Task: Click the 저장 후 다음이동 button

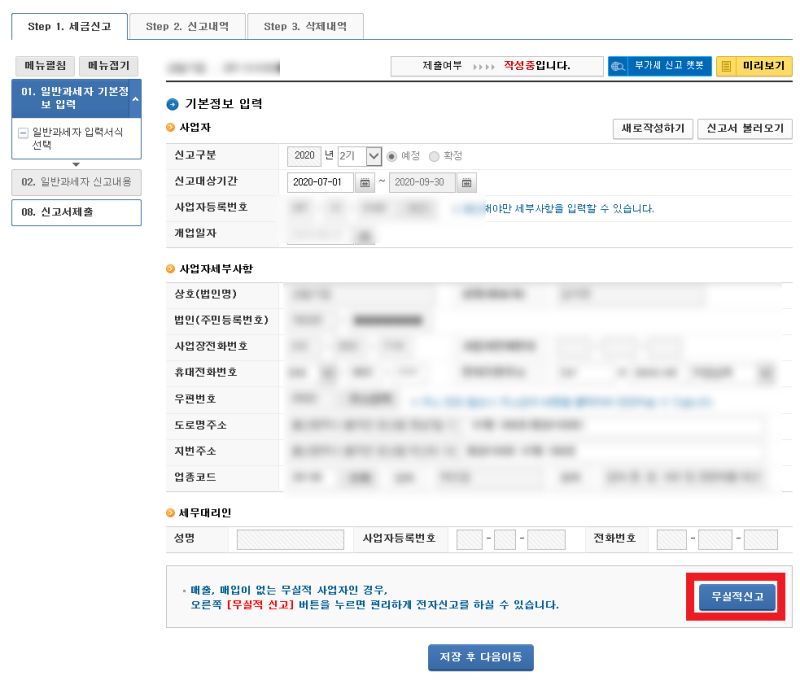Action: [x=480, y=657]
